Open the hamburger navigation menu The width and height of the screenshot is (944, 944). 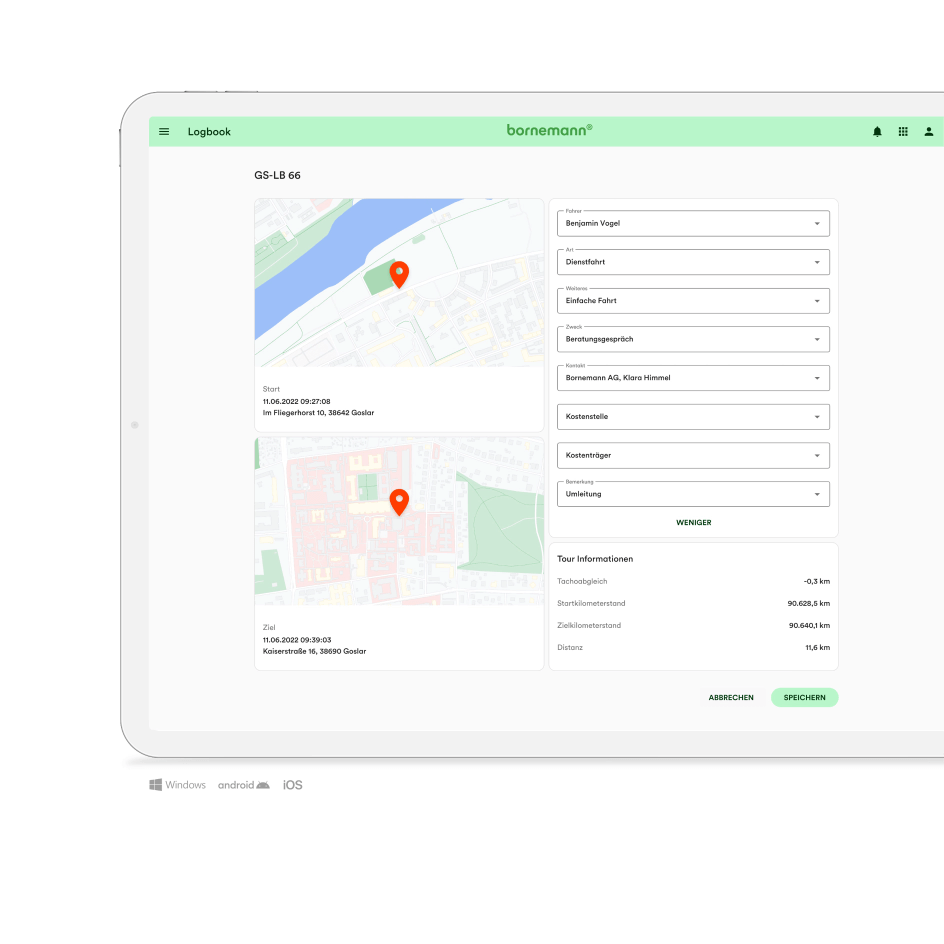coord(164,132)
